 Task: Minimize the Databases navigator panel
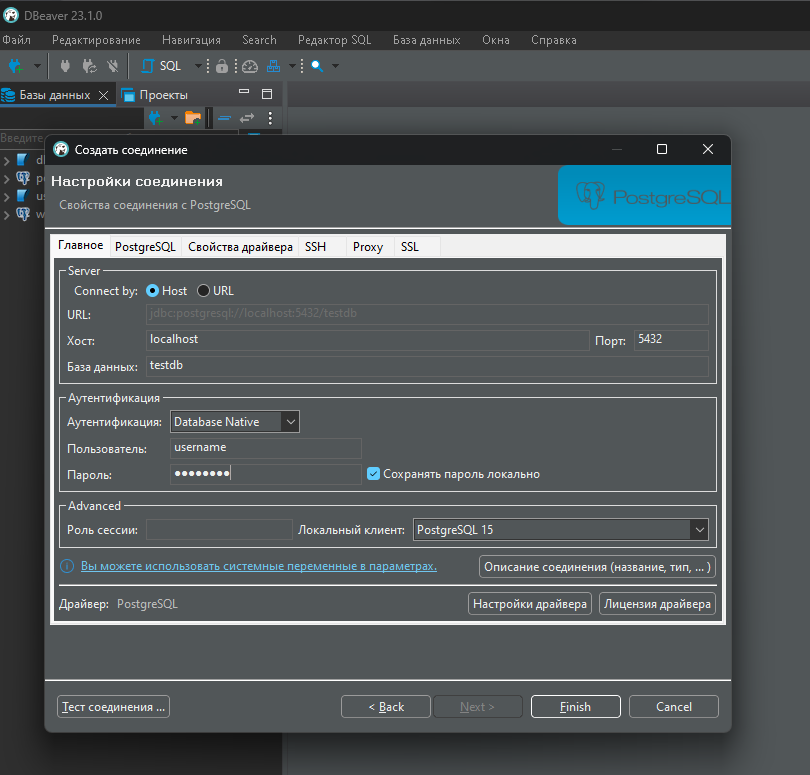click(x=244, y=92)
